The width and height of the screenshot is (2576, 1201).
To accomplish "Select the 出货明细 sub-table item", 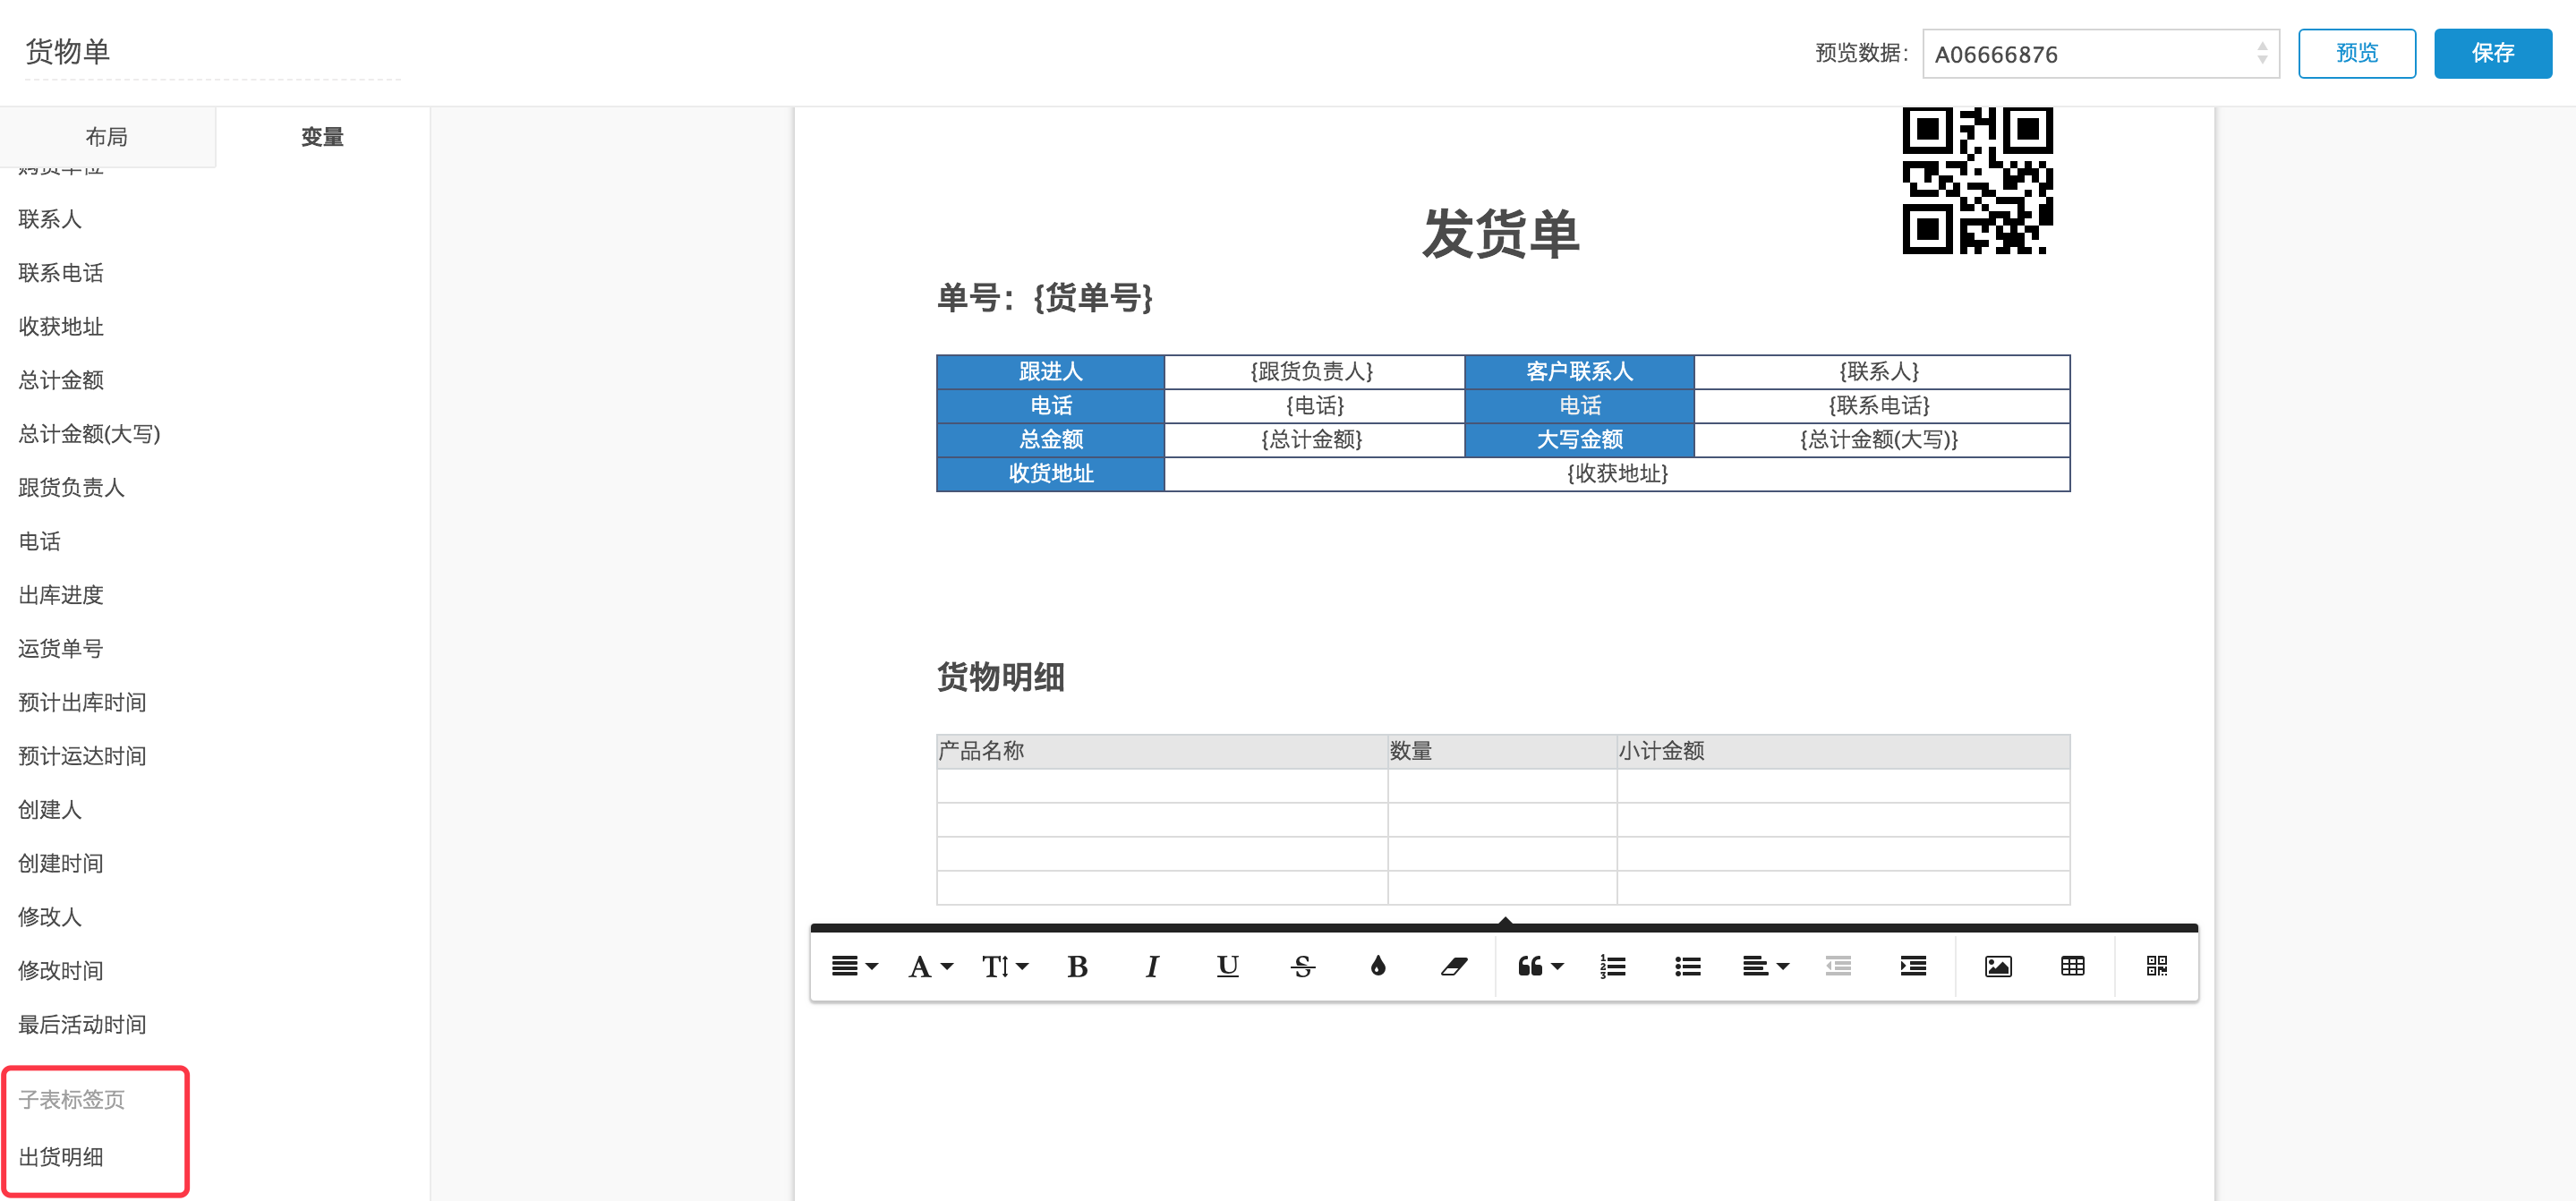I will (x=61, y=1157).
